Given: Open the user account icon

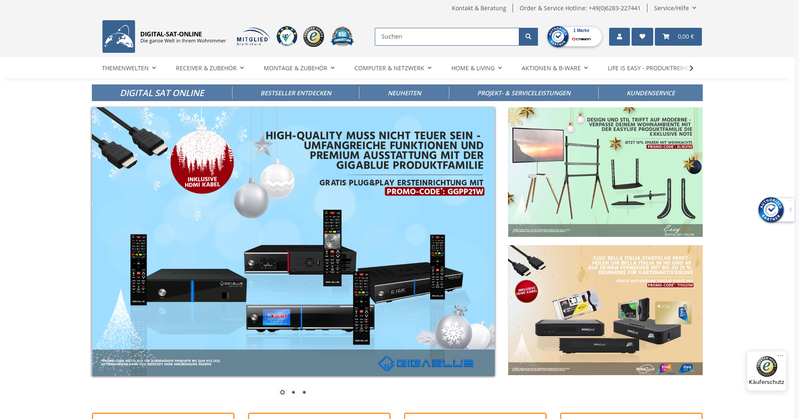Looking at the screenshot, I should (x=620, y=37).
